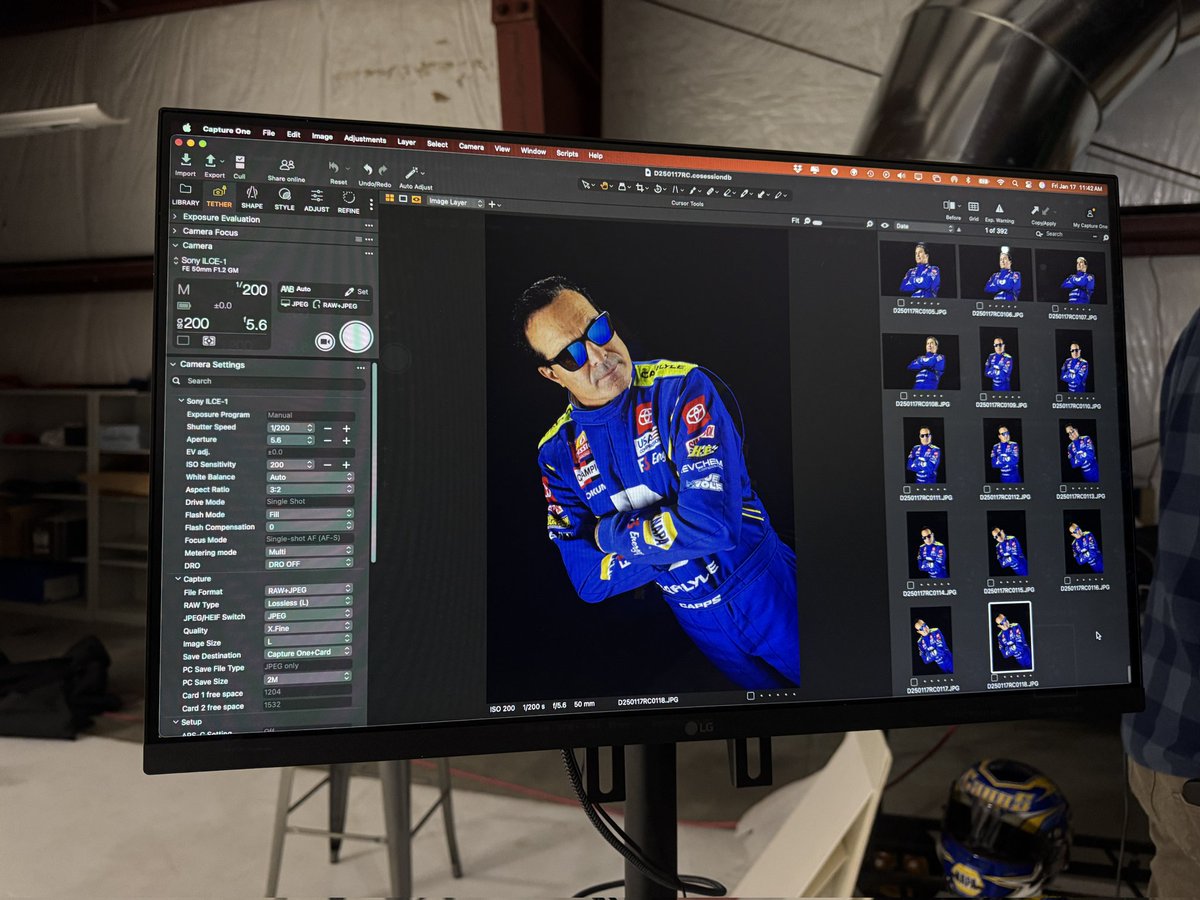Increase Shutter Speed with plus button
This screenshot has height=900, width=1200.
[x=346, y=429]
